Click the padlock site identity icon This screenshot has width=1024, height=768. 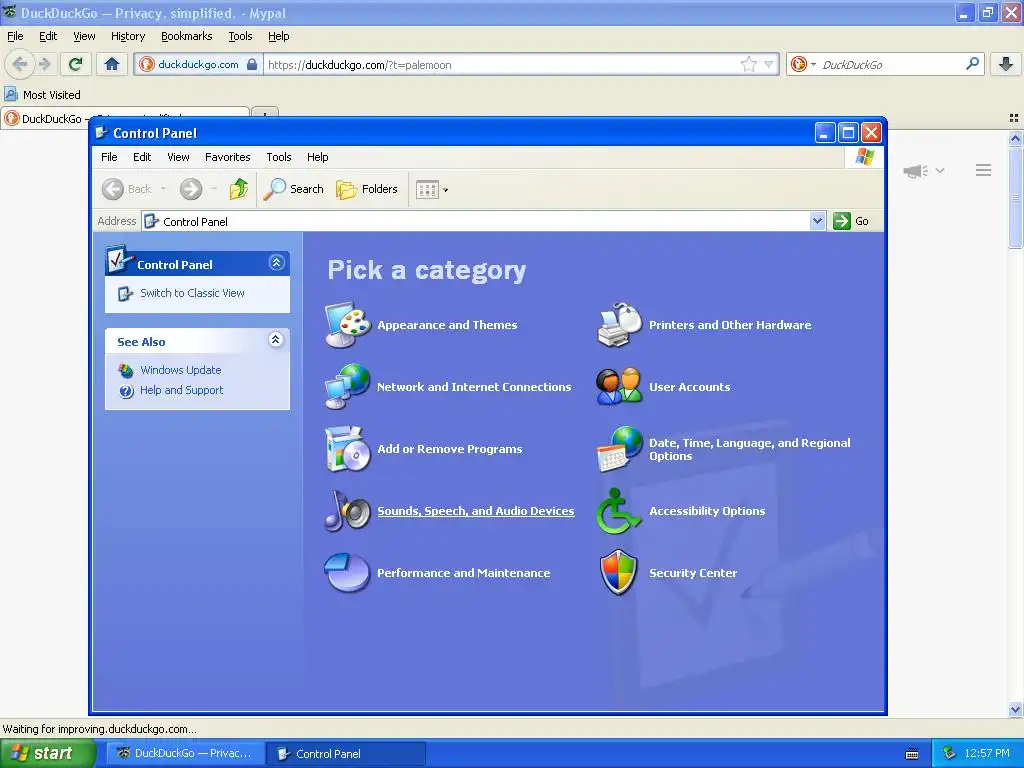(251, 64)
